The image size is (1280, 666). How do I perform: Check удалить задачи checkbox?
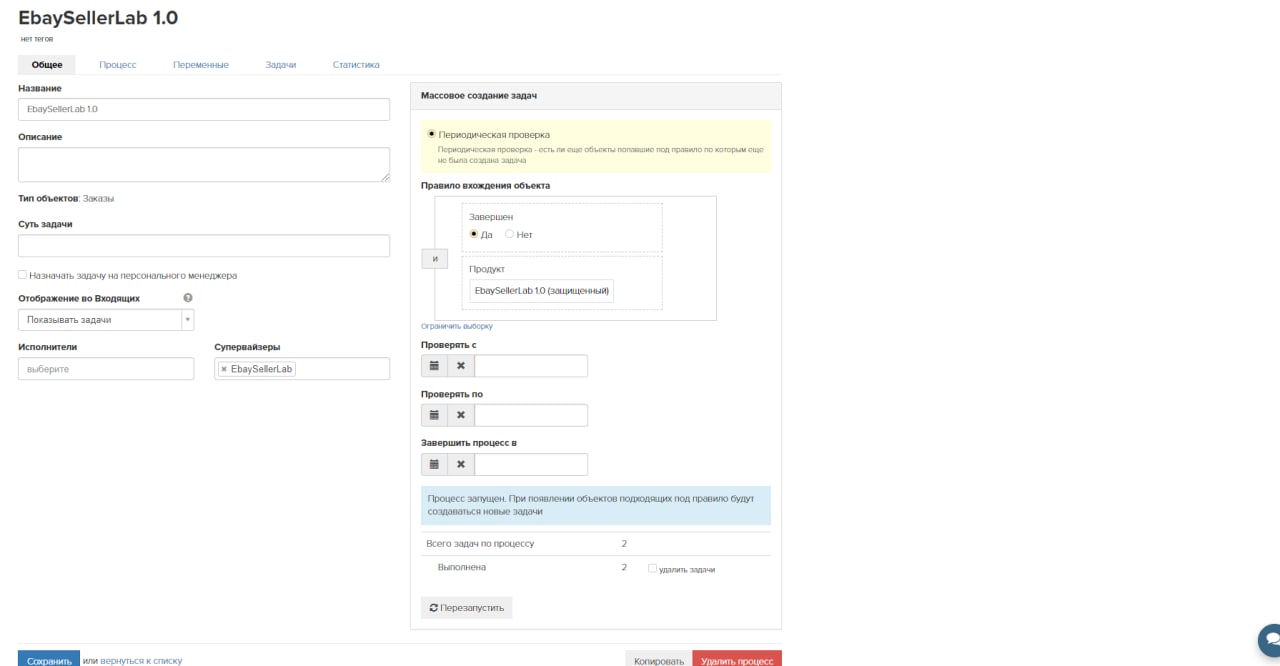(x=652, y=568)
